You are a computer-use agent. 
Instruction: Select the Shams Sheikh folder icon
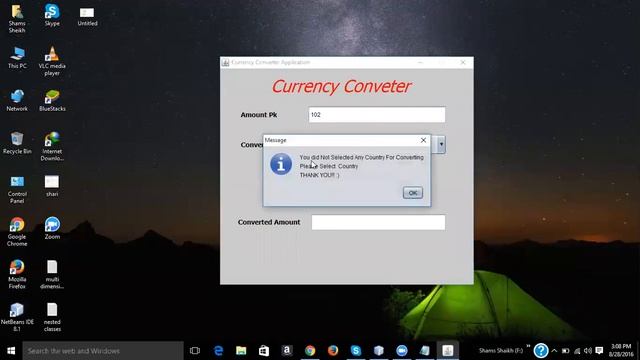(17, 18)
